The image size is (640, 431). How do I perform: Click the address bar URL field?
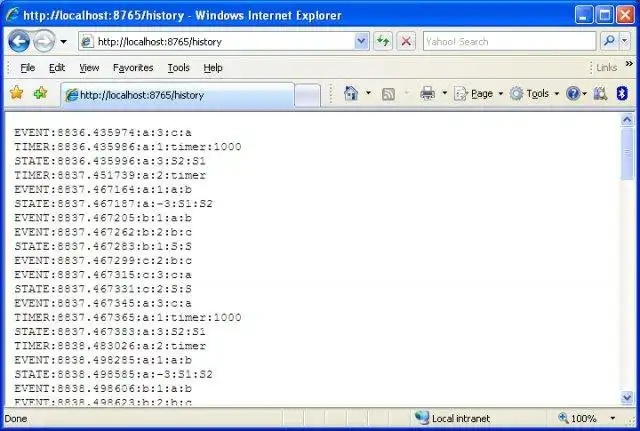click(x=224, y=41)
